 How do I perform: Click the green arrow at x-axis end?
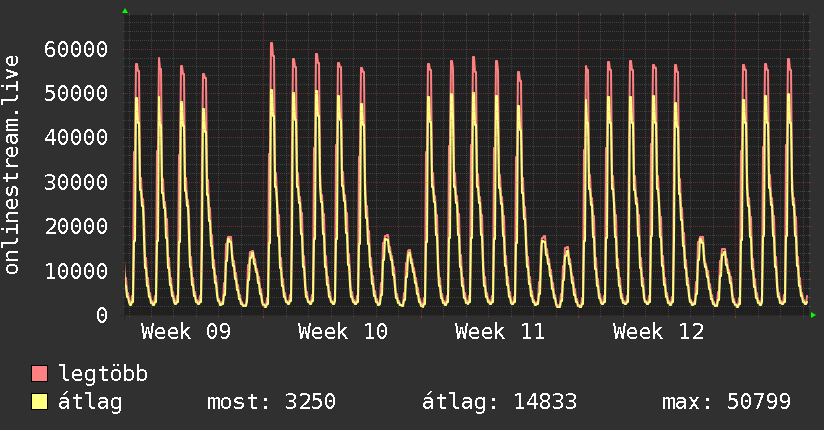pos(813,315)
